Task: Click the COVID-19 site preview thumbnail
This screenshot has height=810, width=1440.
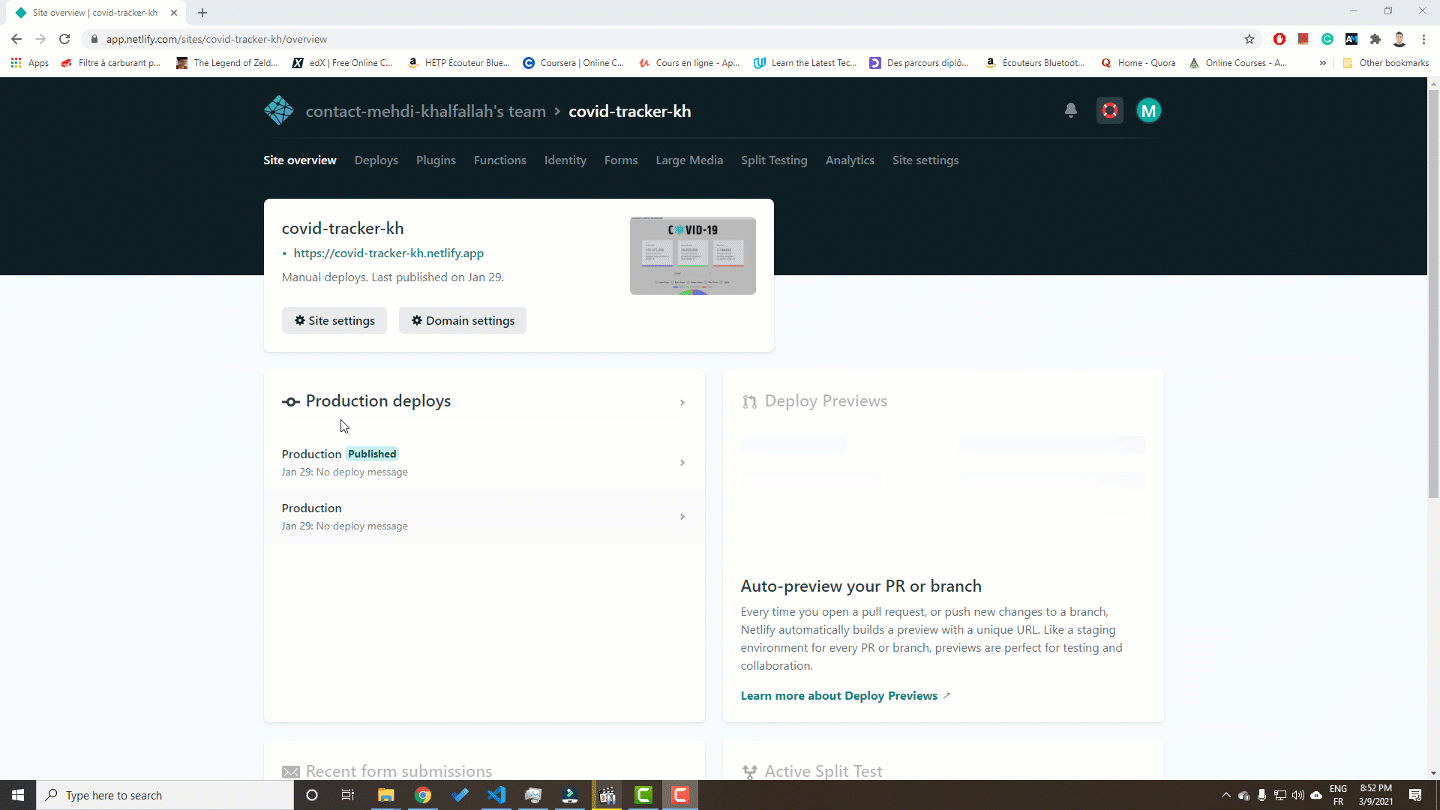Action: [x=693, y=256]
